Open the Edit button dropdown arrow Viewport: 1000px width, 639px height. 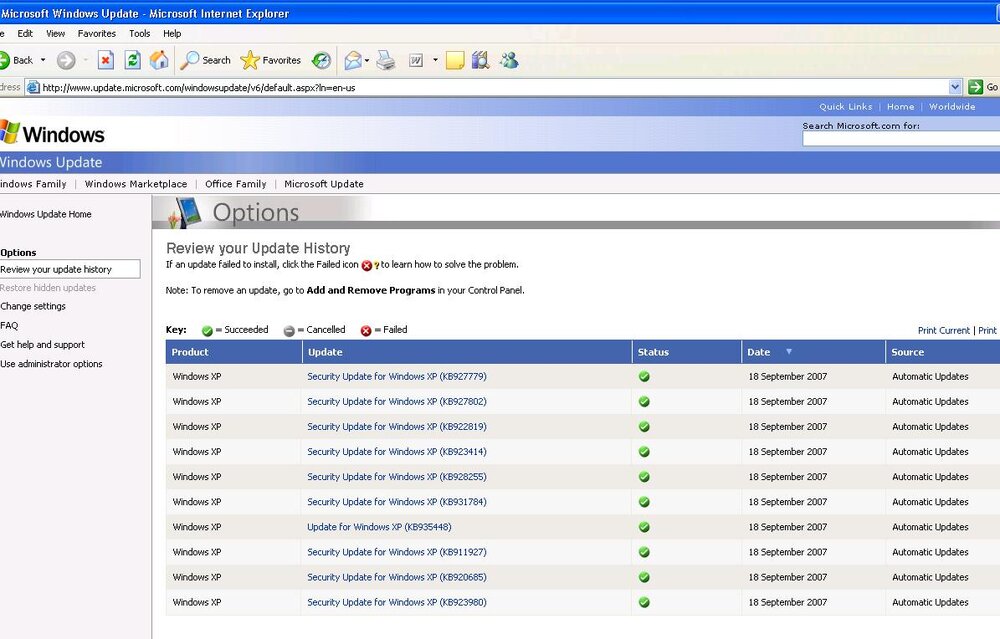pyautogui.click(x=435, y=61)
